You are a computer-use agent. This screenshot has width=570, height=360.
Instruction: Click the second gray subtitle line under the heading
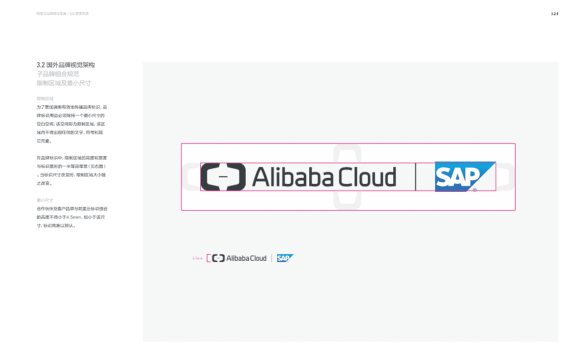tap(64, 83)
